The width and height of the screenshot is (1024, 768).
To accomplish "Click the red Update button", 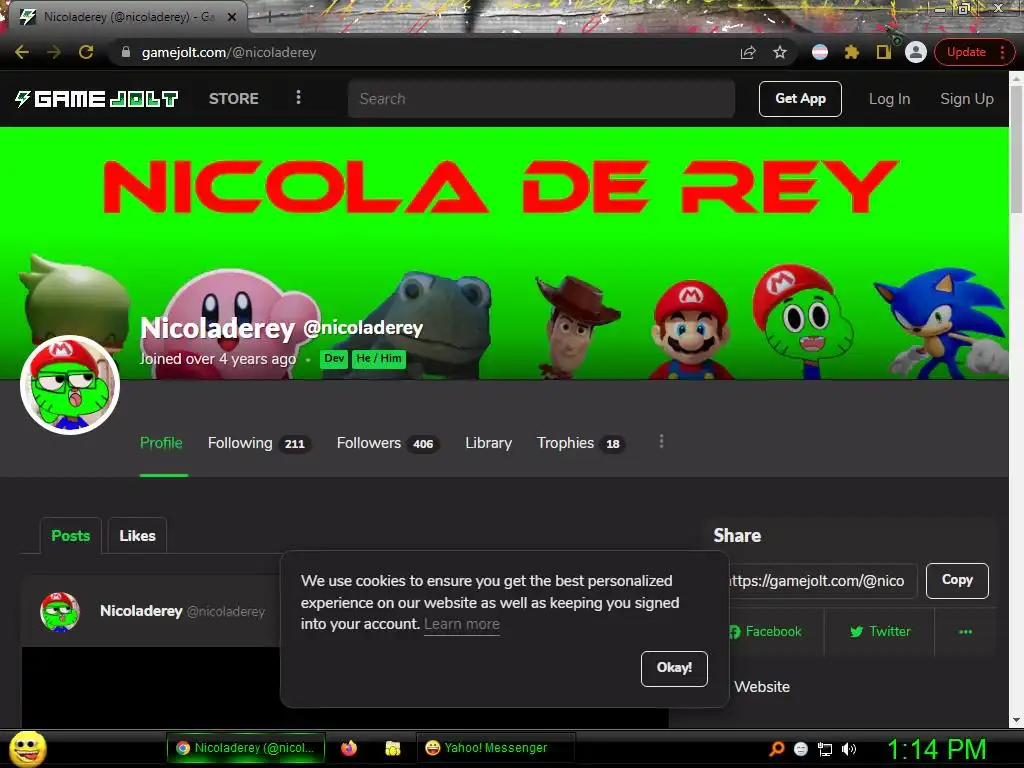I will tap(966, 52).
